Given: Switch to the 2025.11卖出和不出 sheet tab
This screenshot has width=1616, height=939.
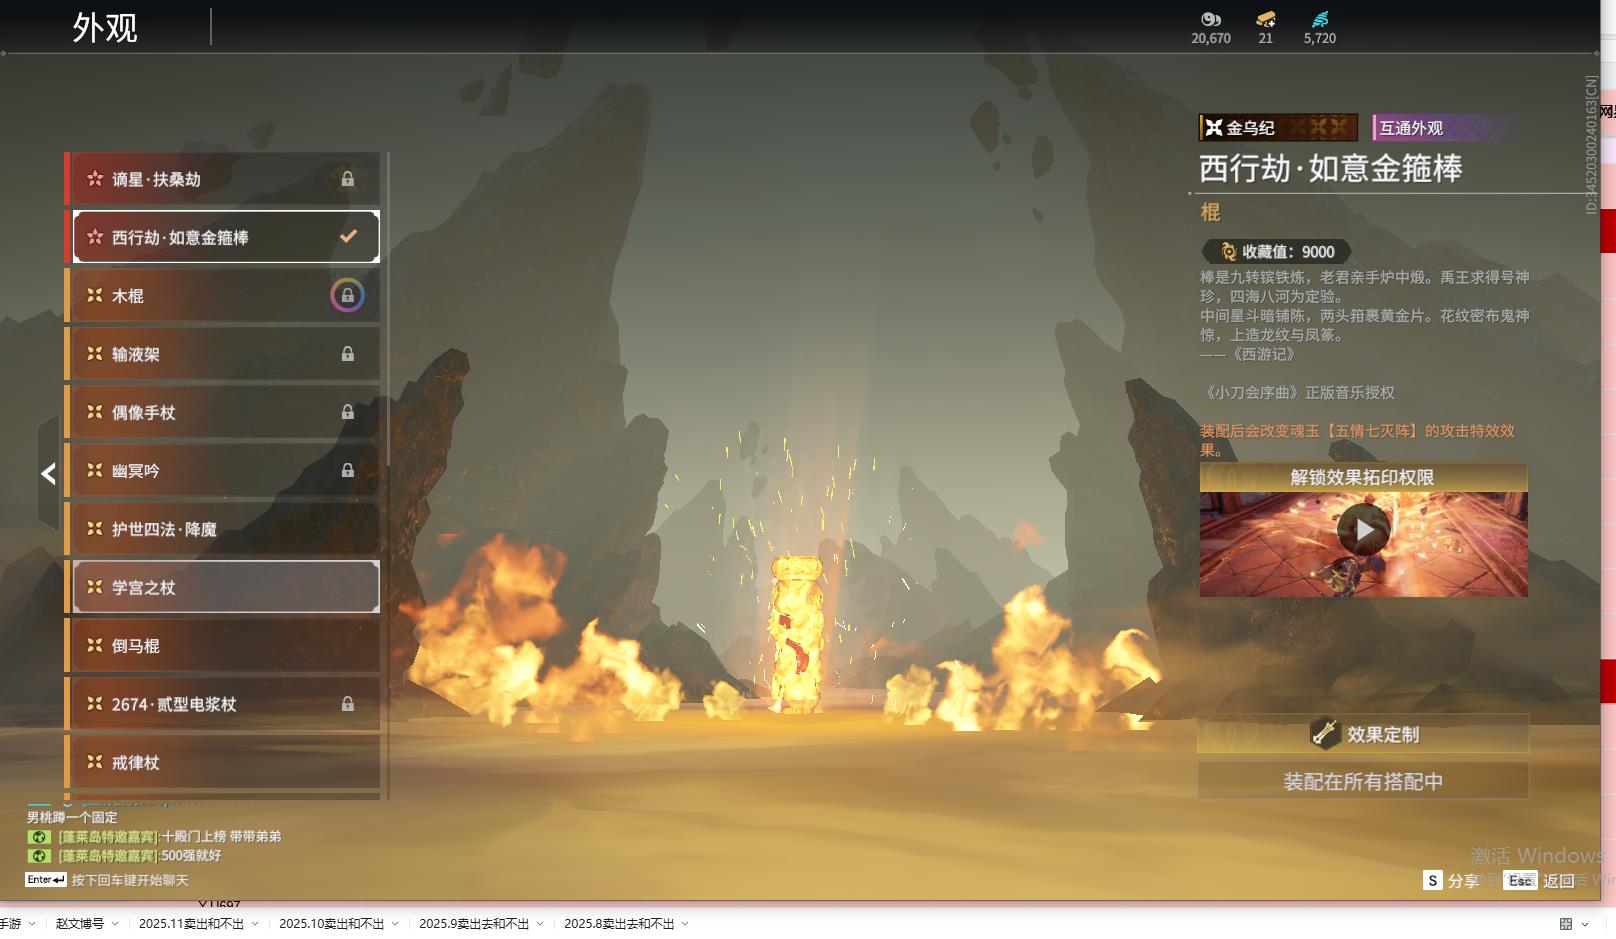Looking at the screenshot, I should [191, 924].
